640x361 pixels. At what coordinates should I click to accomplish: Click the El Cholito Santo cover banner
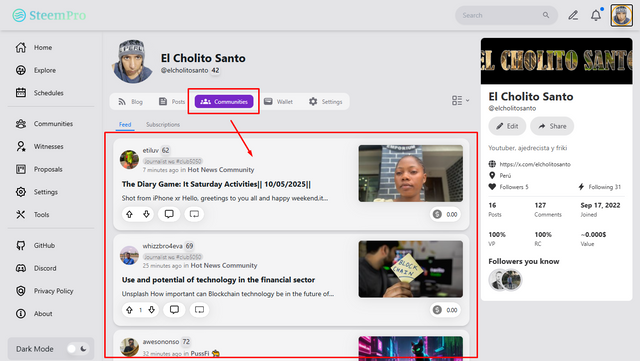556,61
